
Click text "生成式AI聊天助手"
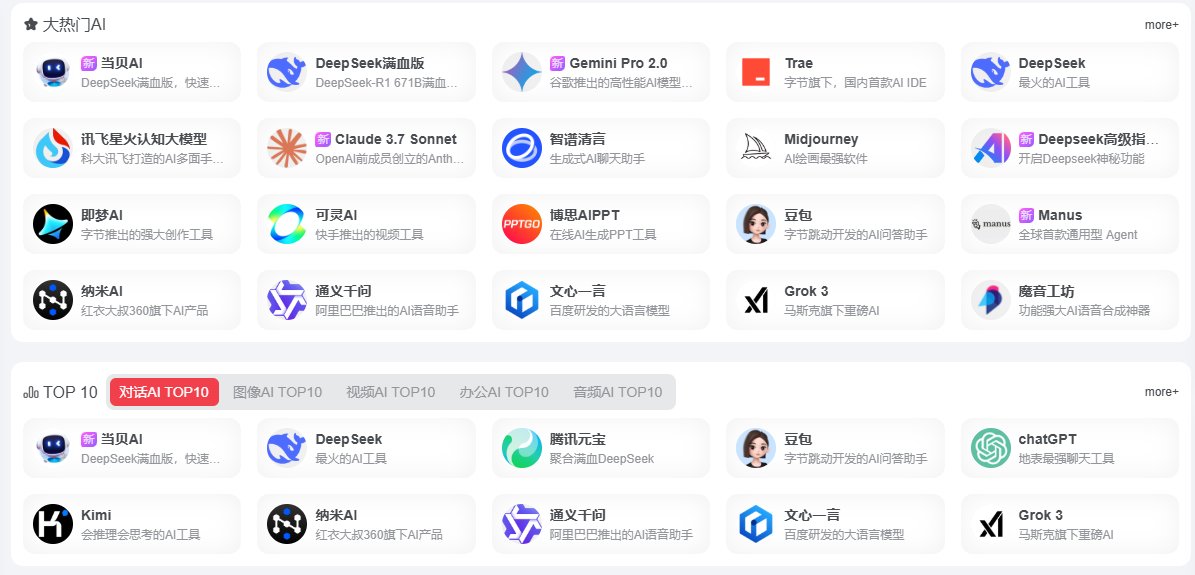click(x=597, y=159)
